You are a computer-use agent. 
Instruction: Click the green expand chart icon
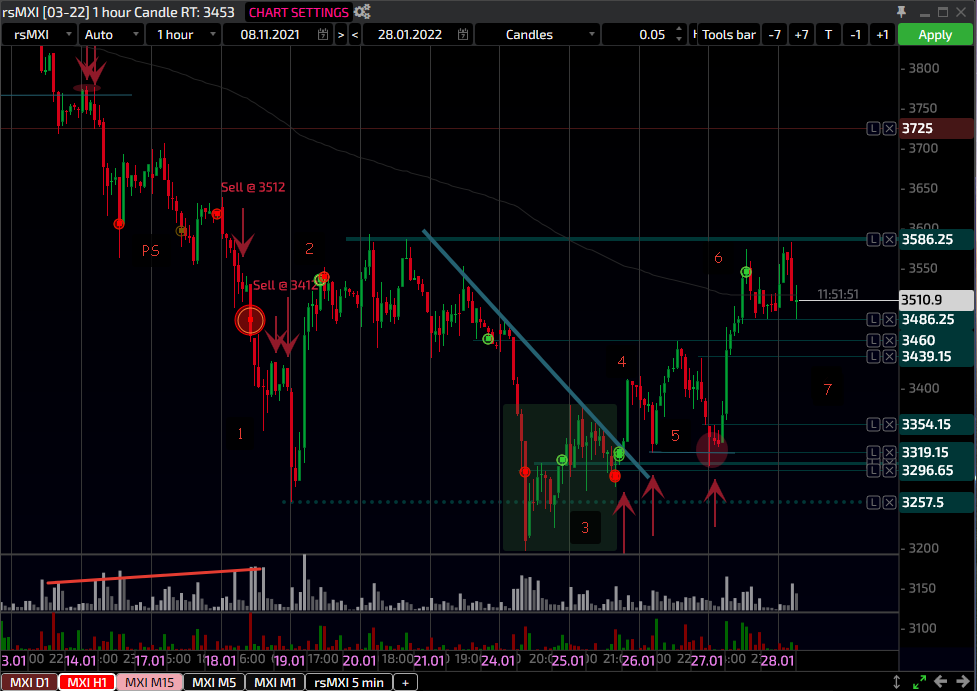point(919,682)
